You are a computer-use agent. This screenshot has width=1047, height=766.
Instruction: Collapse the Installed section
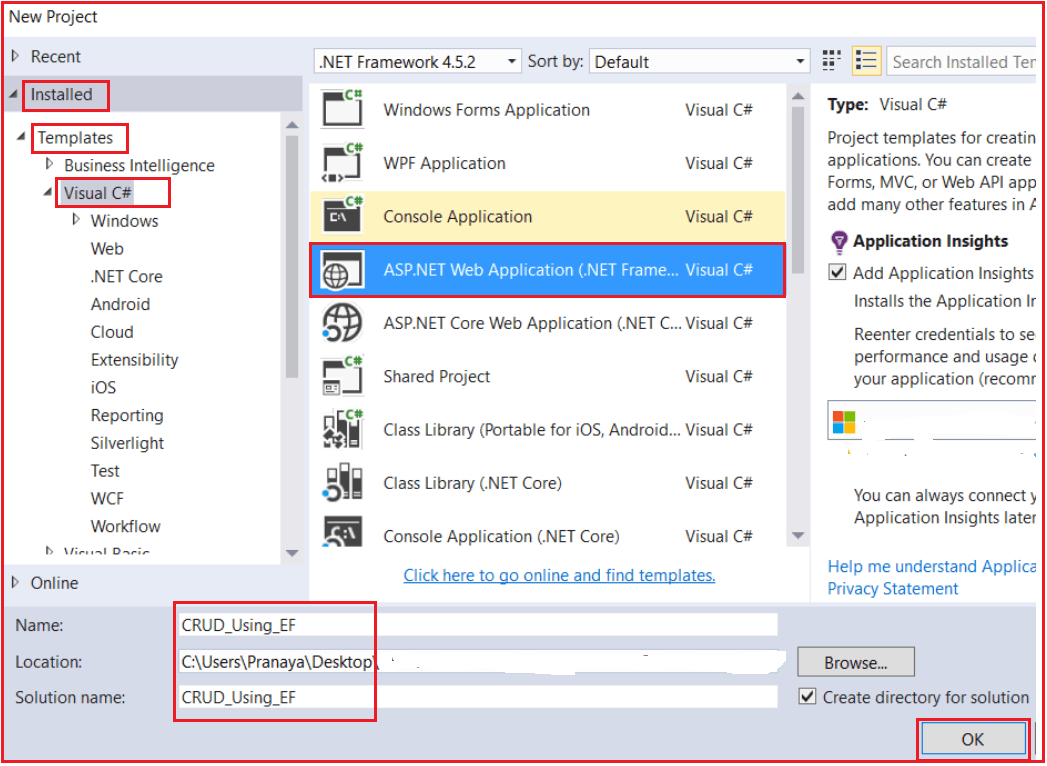pyautogui.click(x=15, y=94)
